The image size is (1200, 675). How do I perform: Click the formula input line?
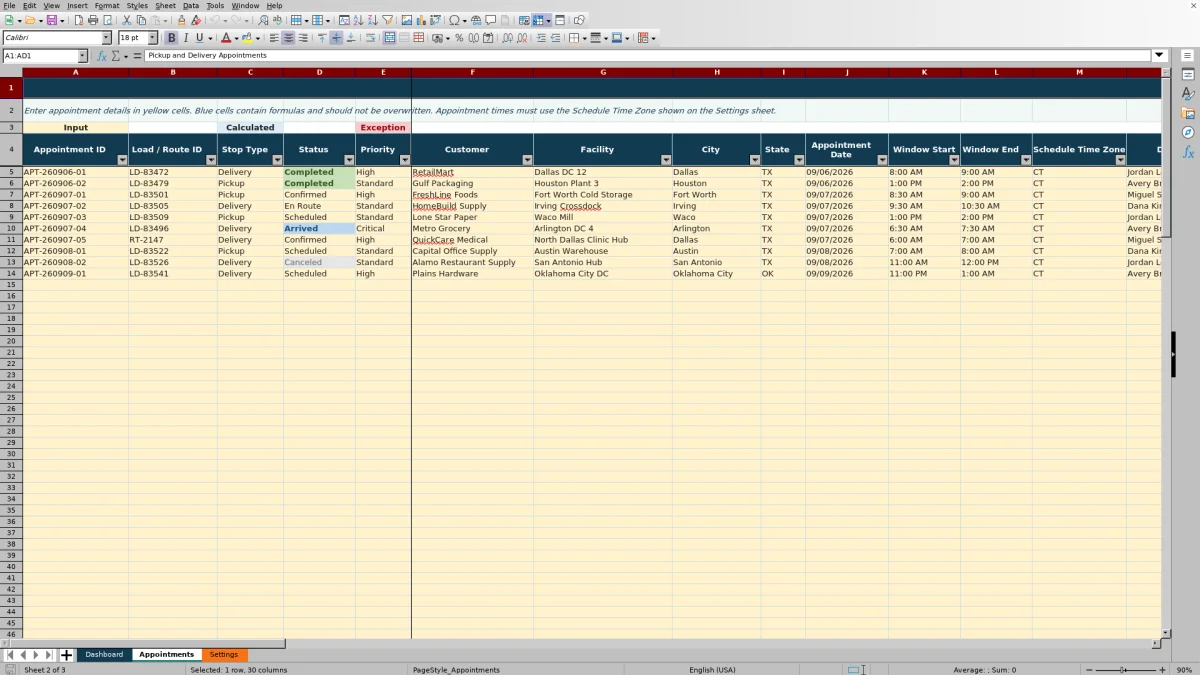point(648,56)
